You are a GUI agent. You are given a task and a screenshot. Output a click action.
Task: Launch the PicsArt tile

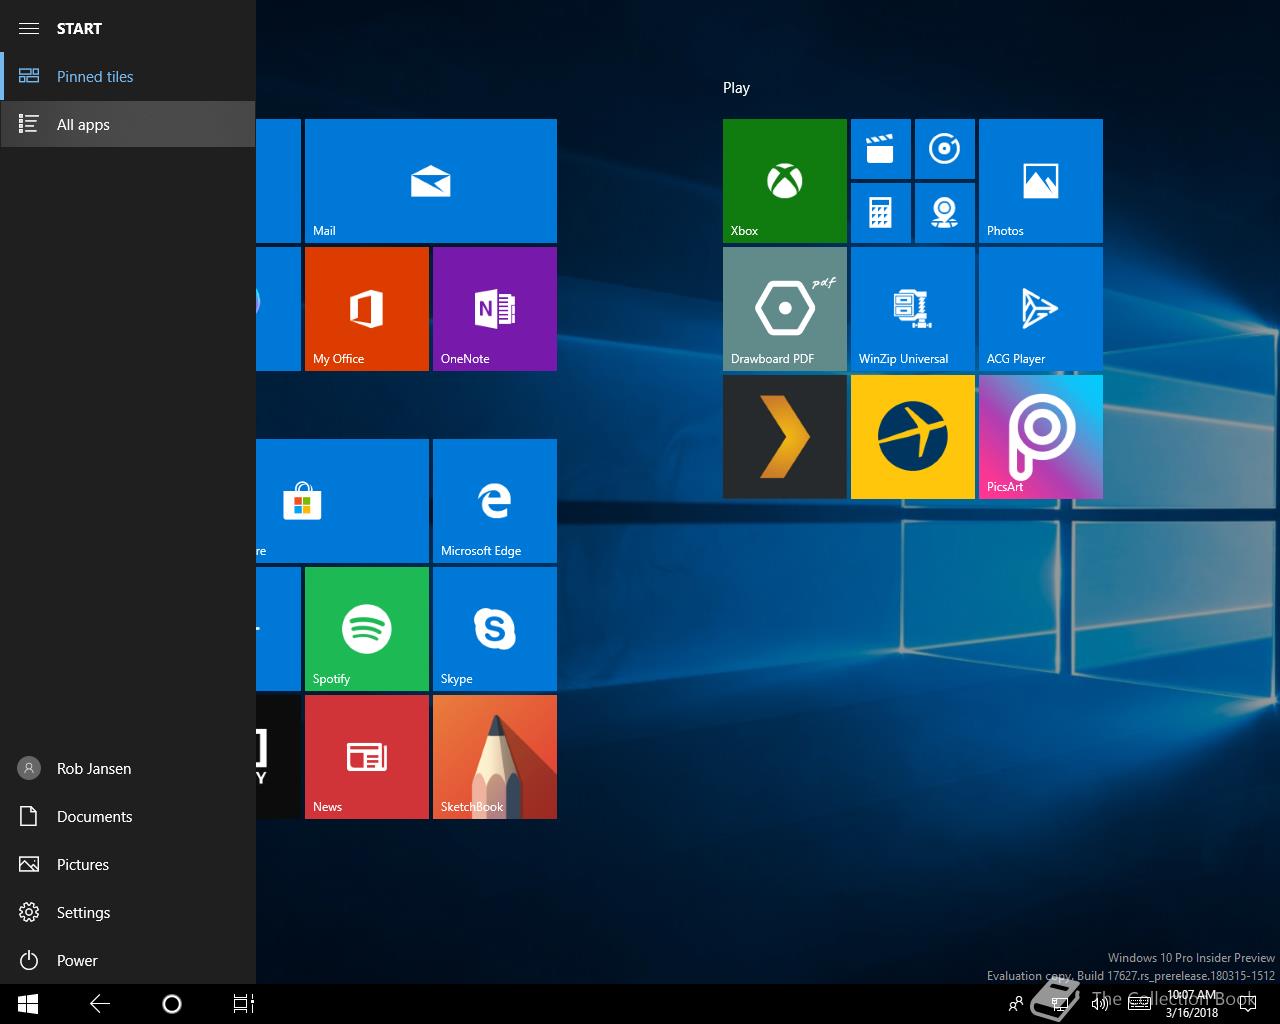click(1040, 437)
